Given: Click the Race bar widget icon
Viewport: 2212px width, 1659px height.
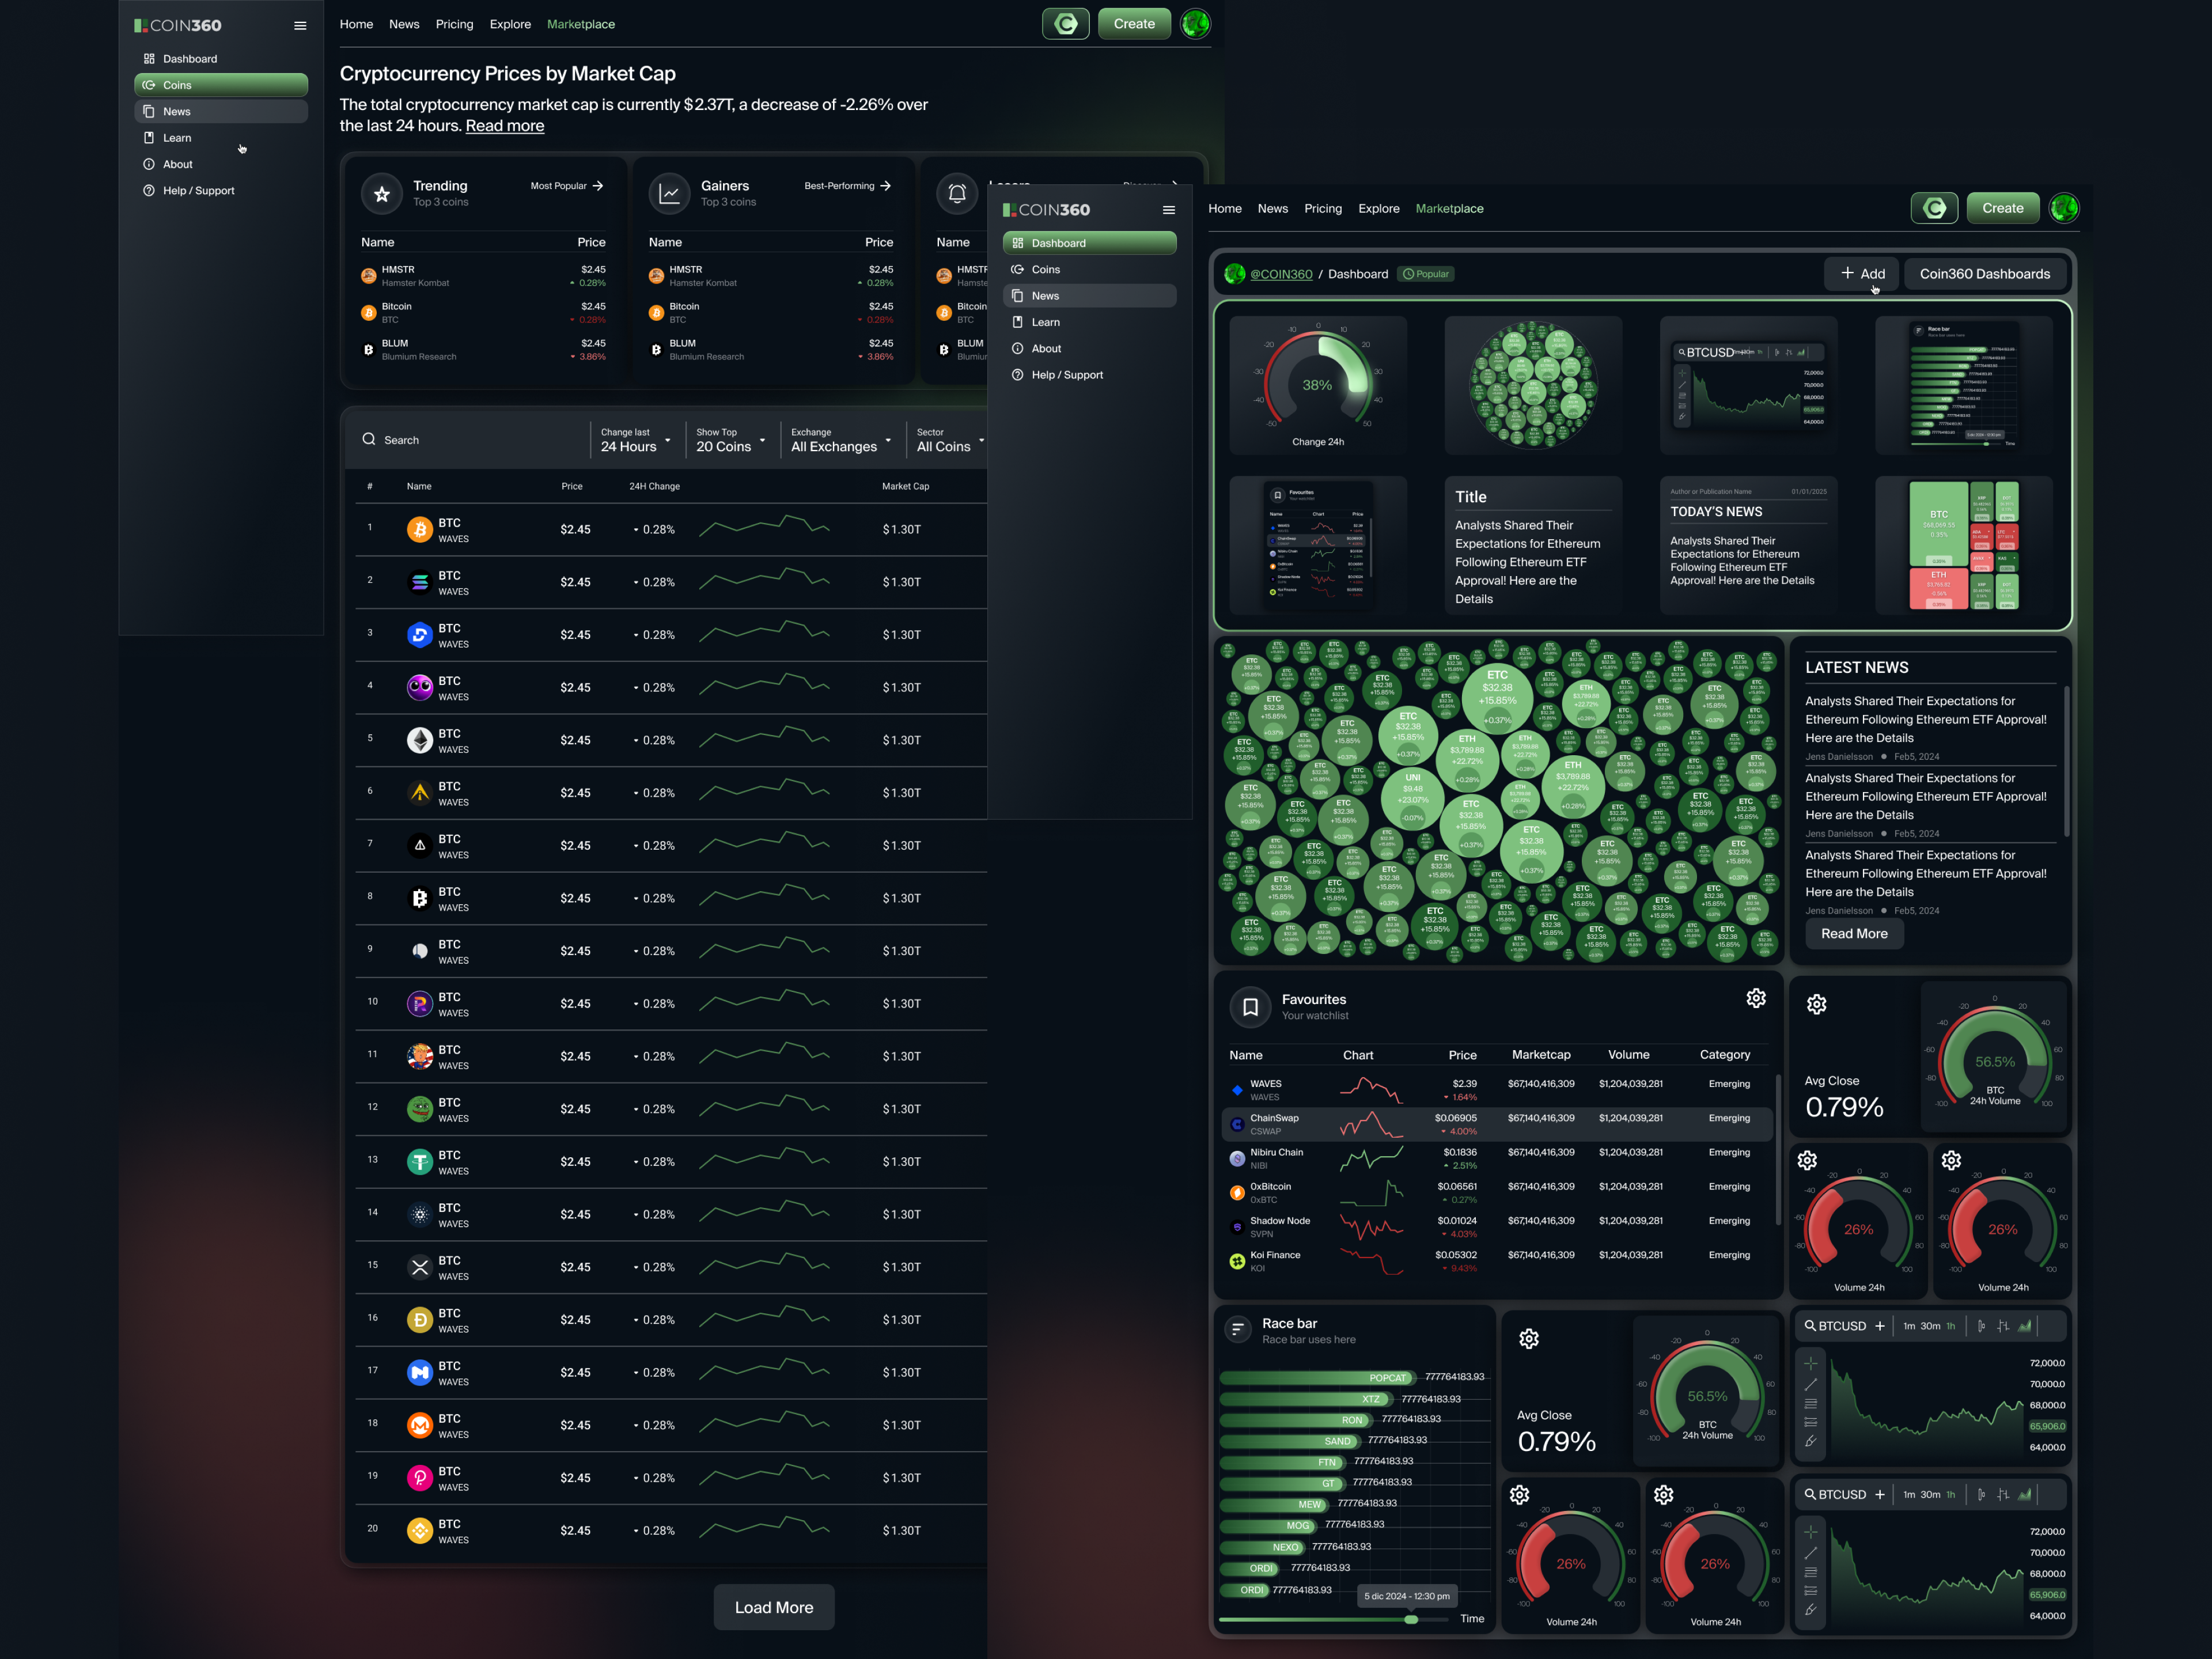Looking at the screenshot, I should click(1238, 1329).
